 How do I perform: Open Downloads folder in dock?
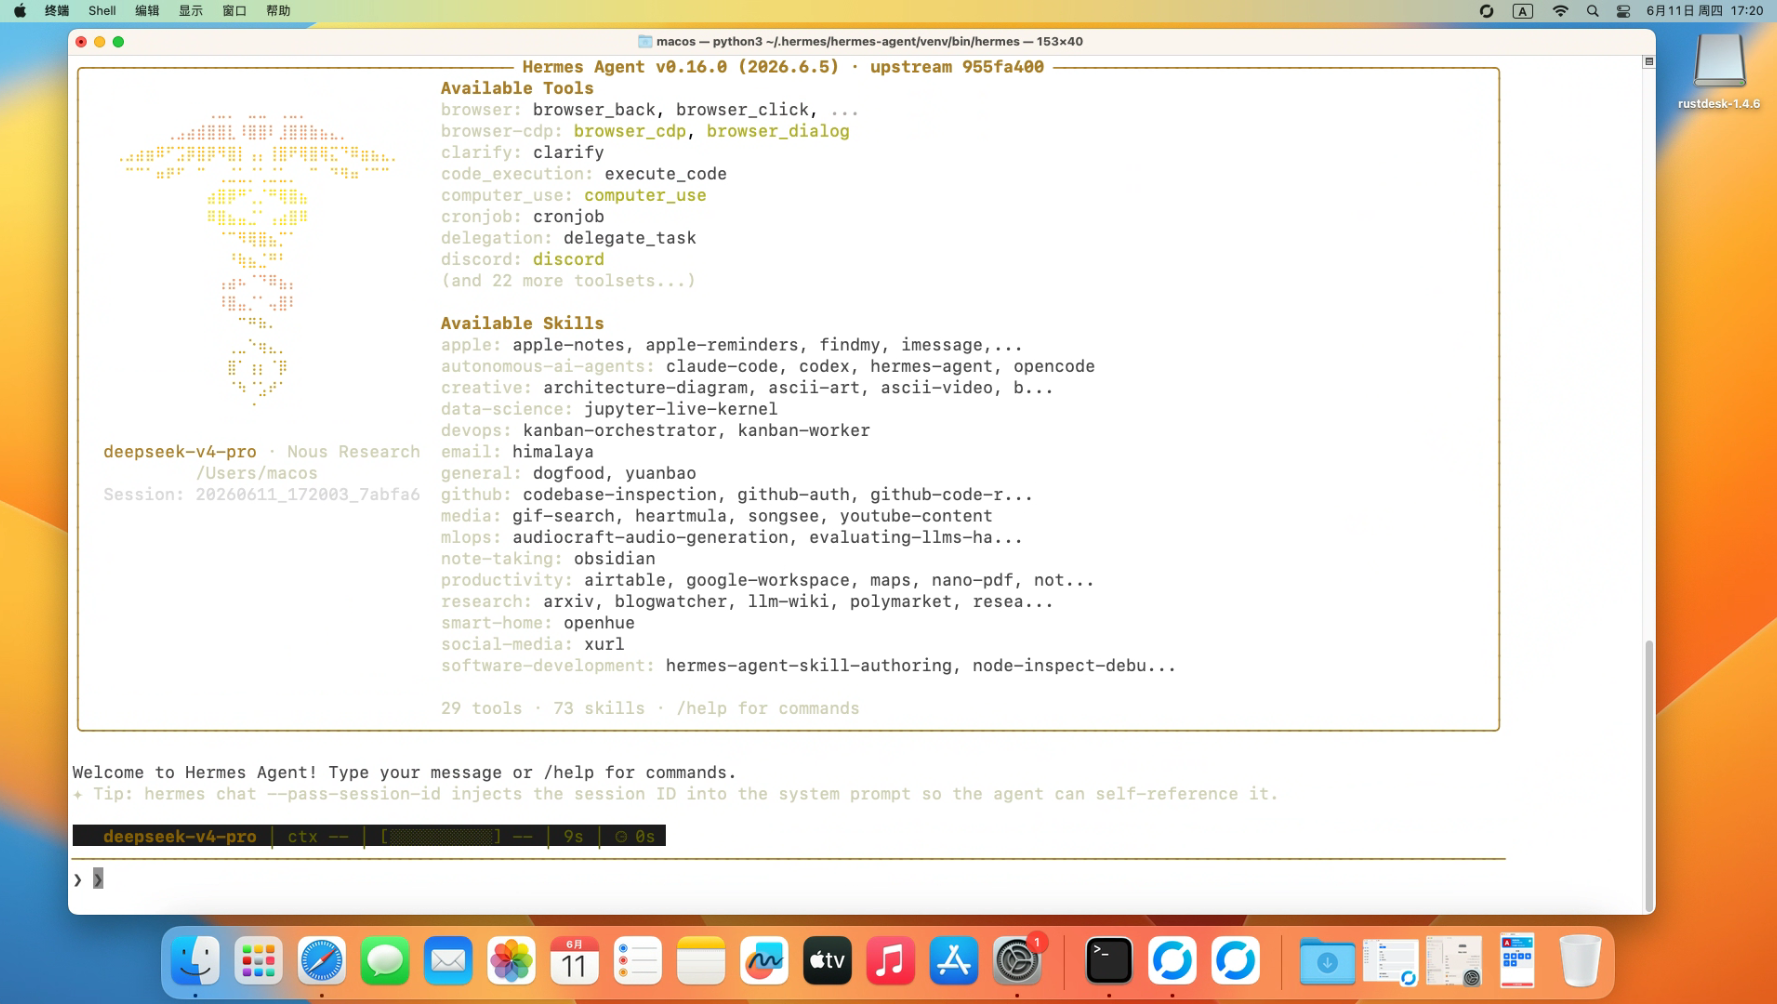point(1327,961)
